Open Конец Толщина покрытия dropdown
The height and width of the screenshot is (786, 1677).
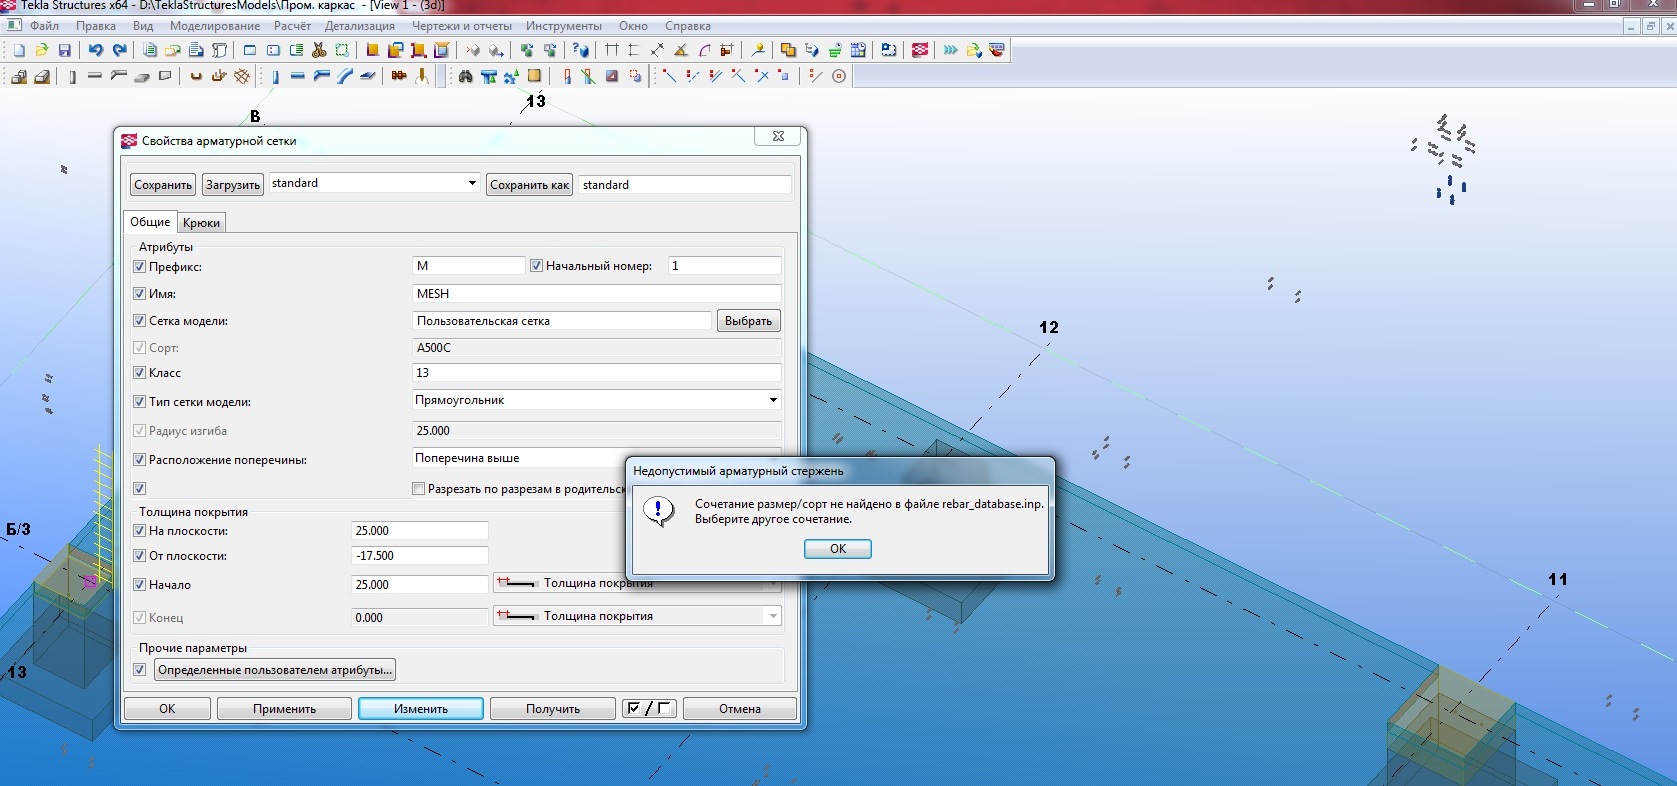click(772, 617)
